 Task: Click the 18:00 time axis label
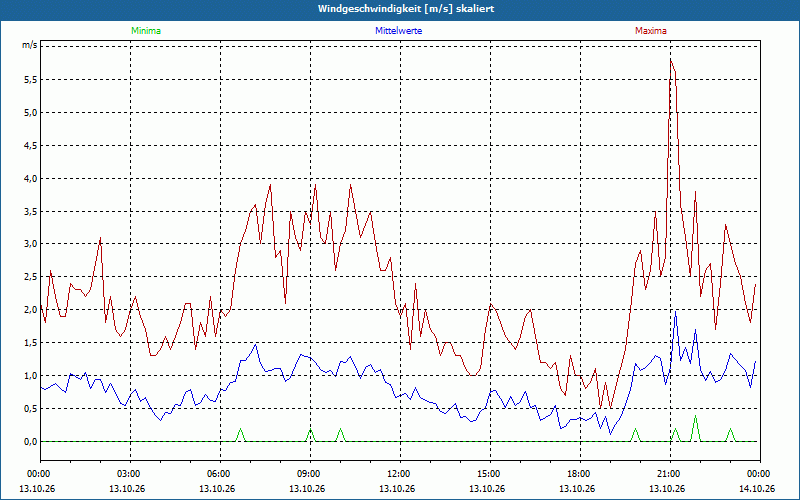(x=580, y=473)
